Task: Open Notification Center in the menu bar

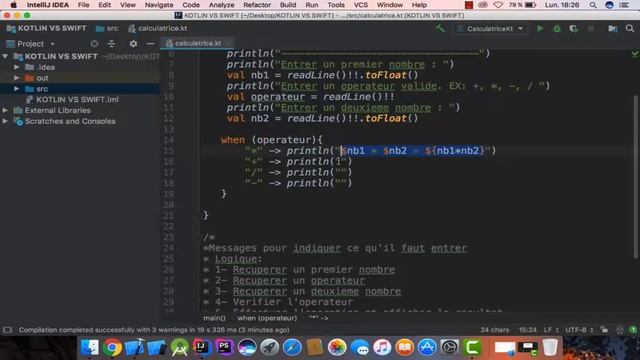Action: click(x=624, y=5)
